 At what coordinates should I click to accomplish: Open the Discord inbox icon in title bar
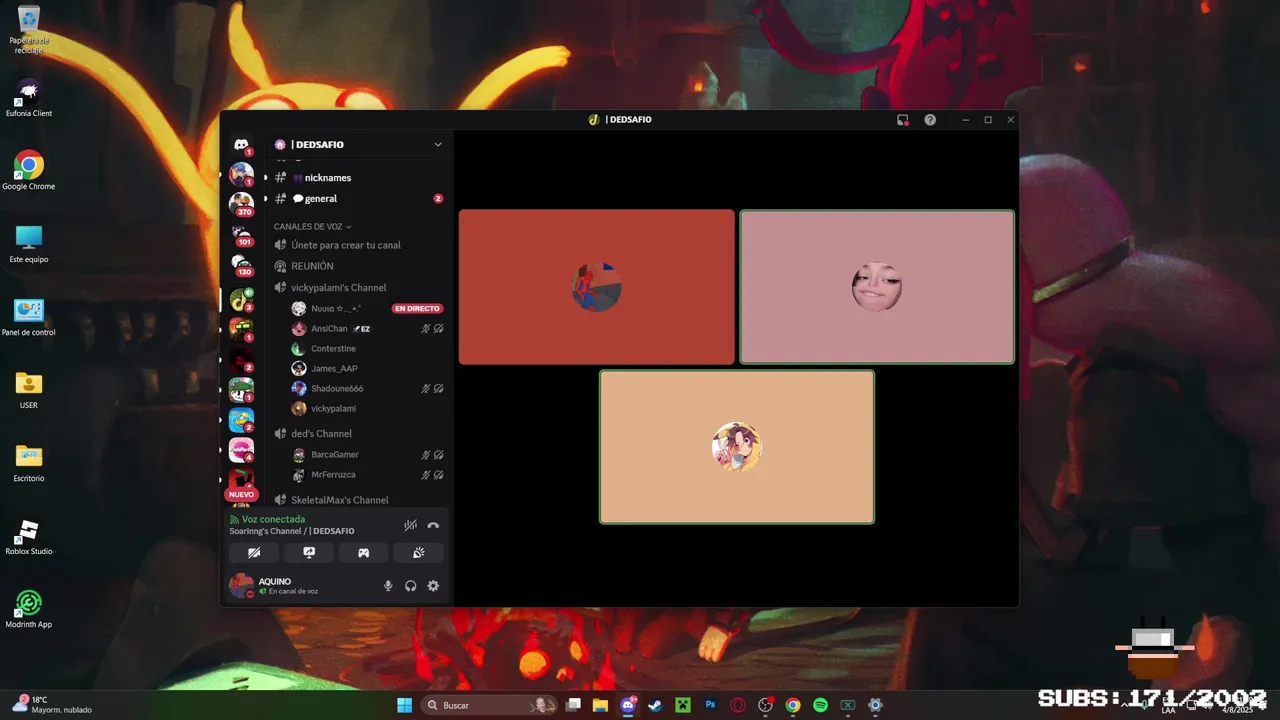903,120
